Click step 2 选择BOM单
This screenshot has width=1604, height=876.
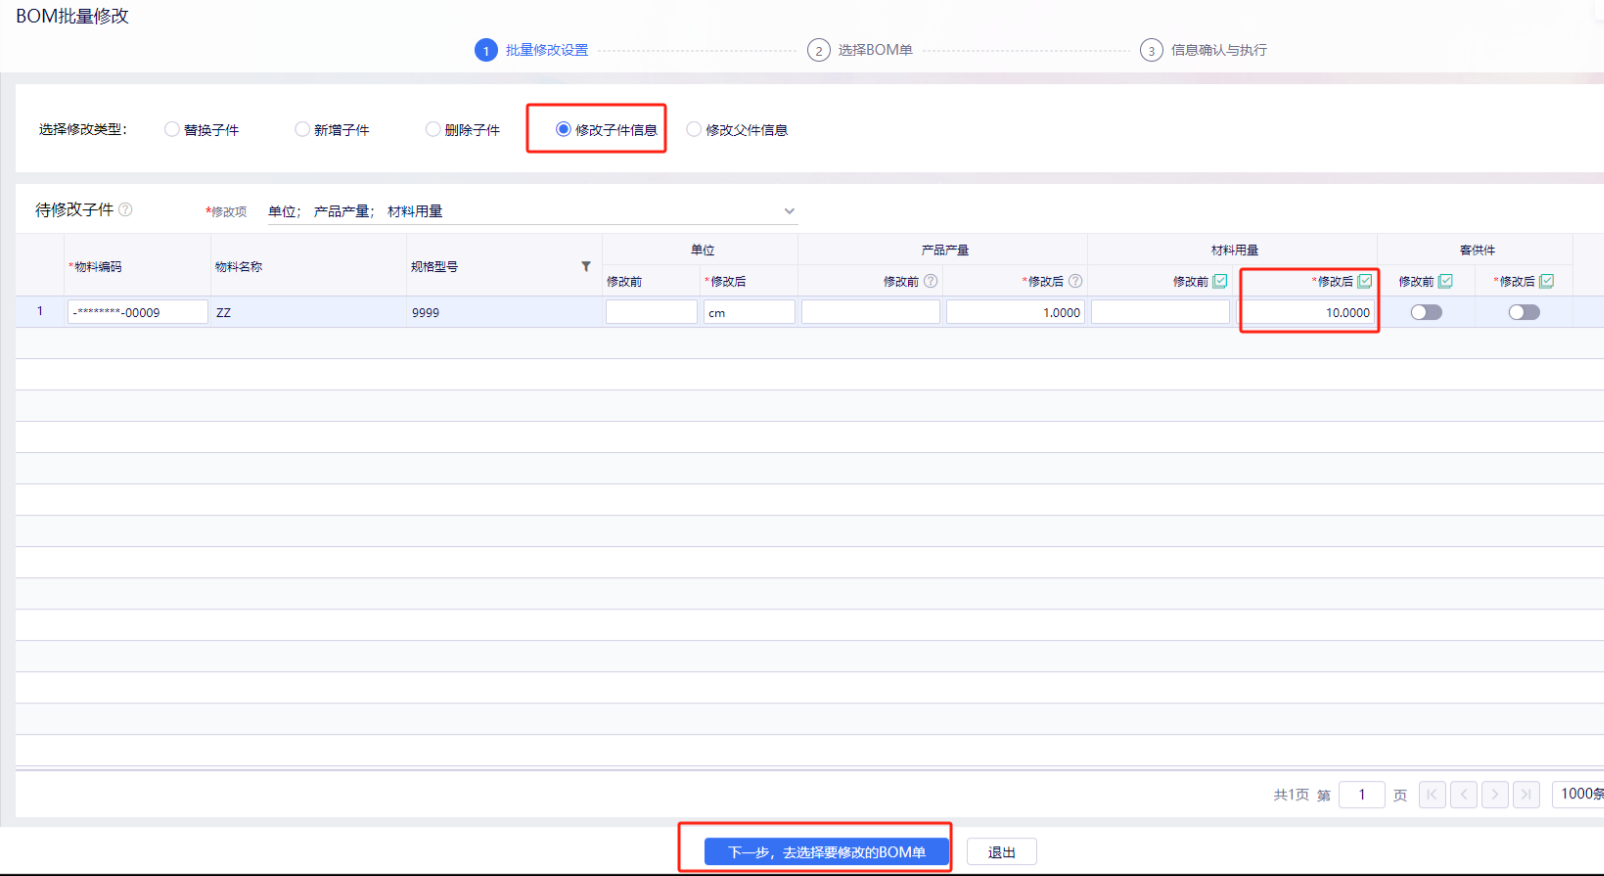pos(860,50)
